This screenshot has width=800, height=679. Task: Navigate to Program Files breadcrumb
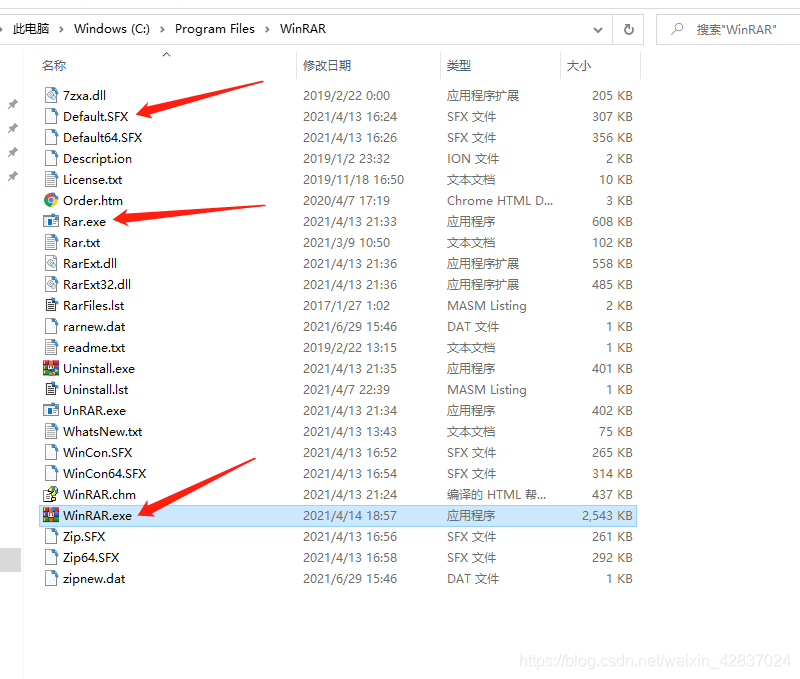click(x=214, y=29)
